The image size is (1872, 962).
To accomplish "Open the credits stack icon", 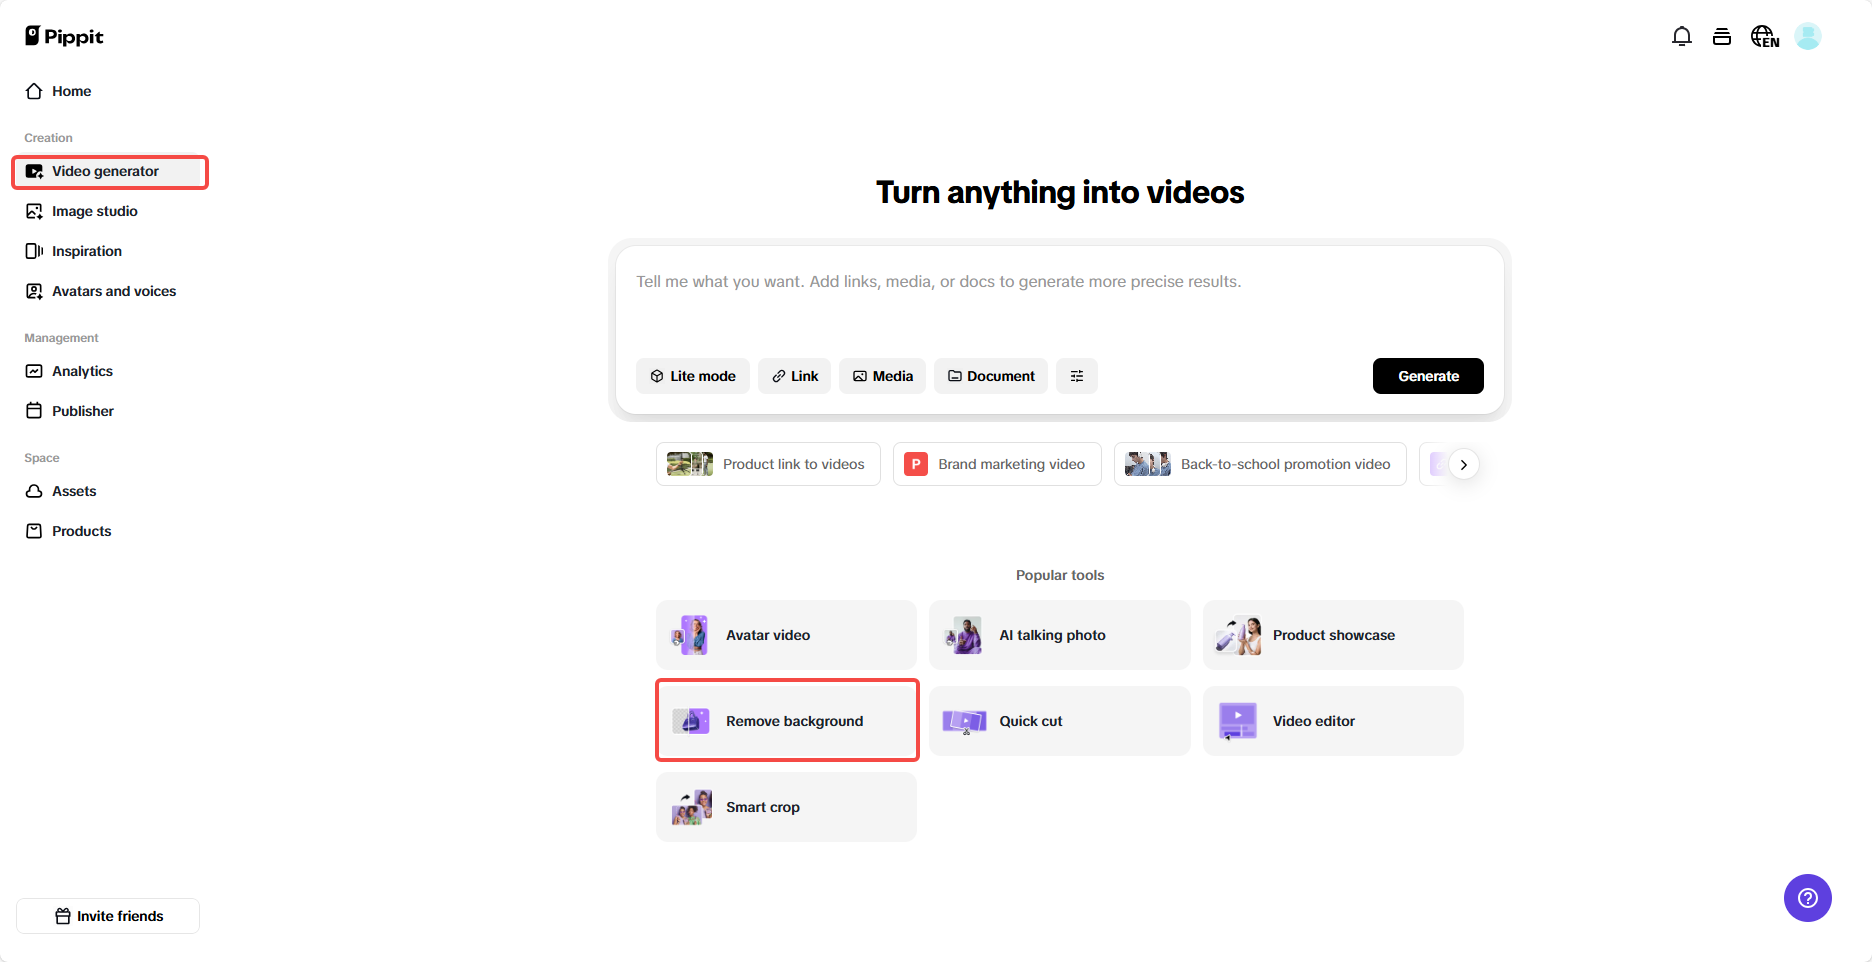I will point(1722,37).
